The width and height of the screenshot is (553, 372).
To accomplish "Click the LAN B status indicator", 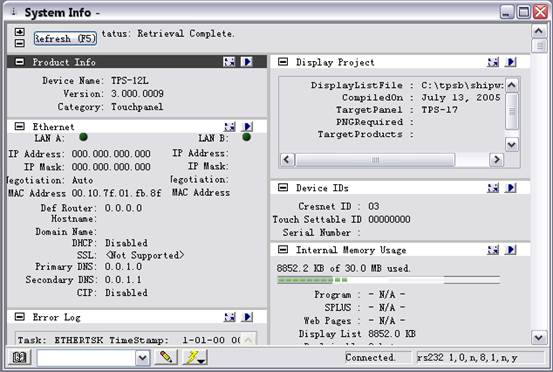I will (247, 137).
